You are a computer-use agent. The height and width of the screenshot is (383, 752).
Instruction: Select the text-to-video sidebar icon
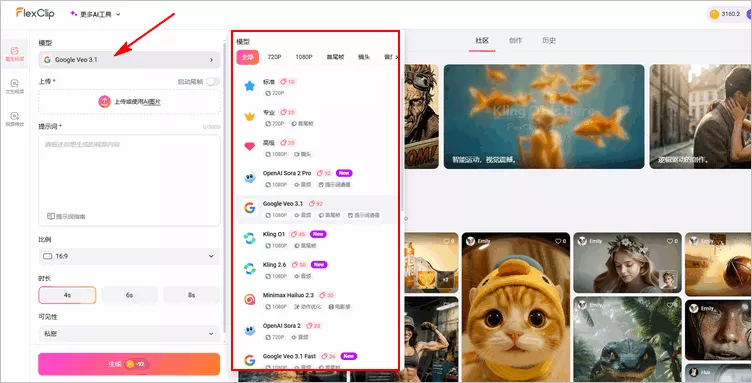pos(14,86)
